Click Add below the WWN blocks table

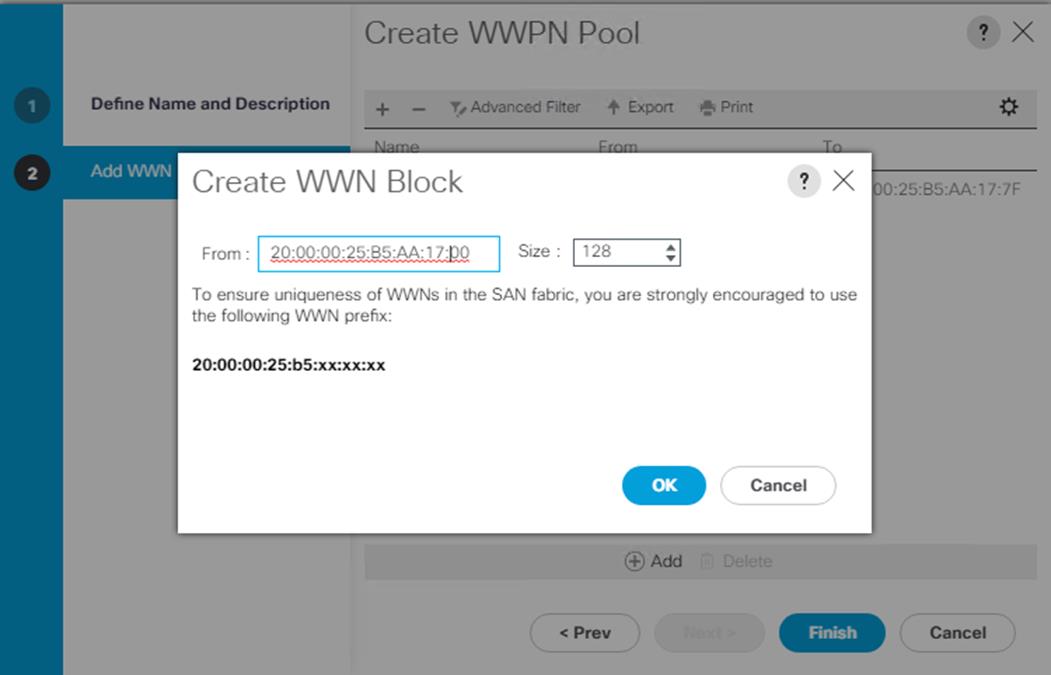[654, 561]
